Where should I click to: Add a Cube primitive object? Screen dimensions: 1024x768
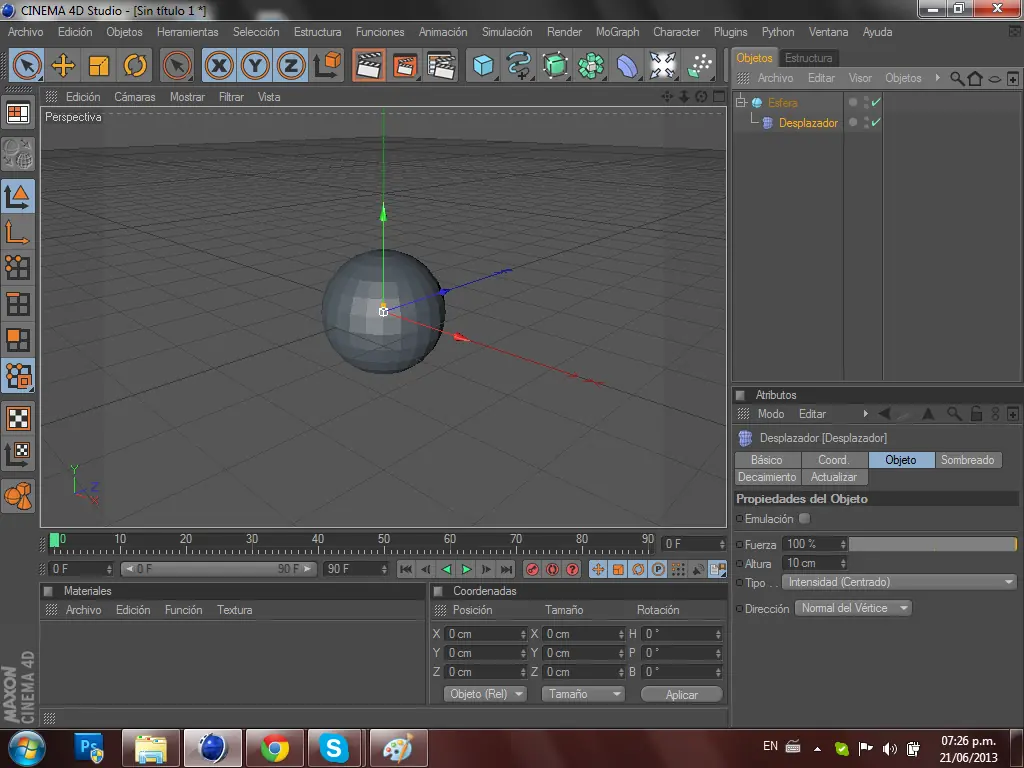(483, 65)
